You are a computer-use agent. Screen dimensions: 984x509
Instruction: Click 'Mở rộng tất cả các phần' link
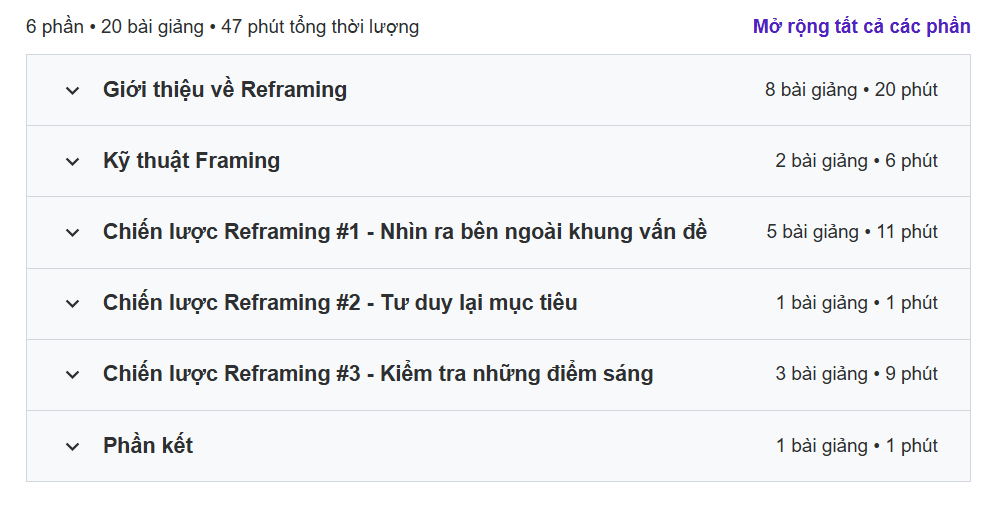[861, 27]
